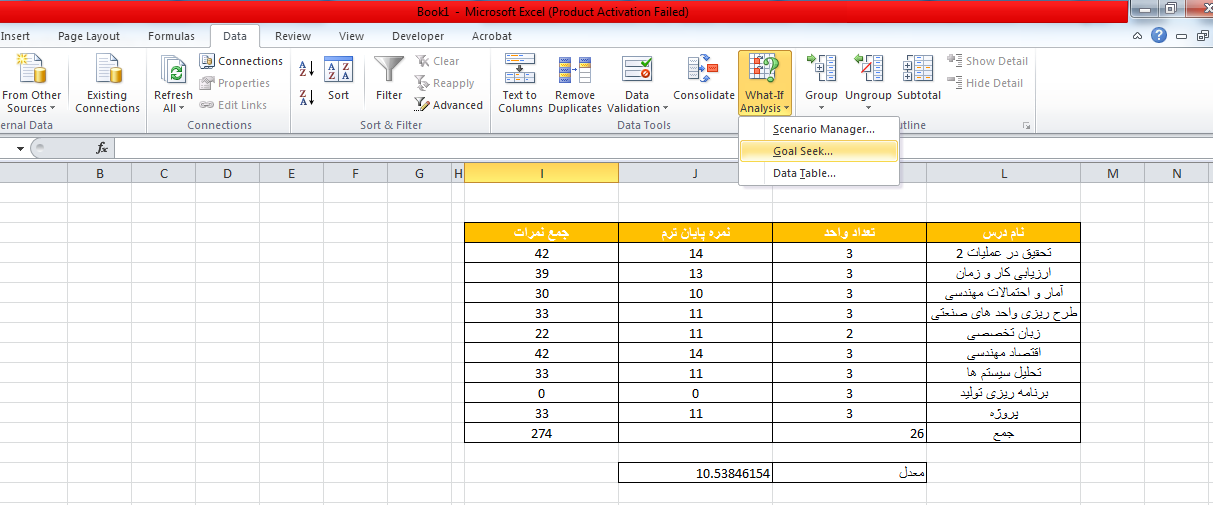Click the course cell اقتصاد مهندسی

point(1003,352)
